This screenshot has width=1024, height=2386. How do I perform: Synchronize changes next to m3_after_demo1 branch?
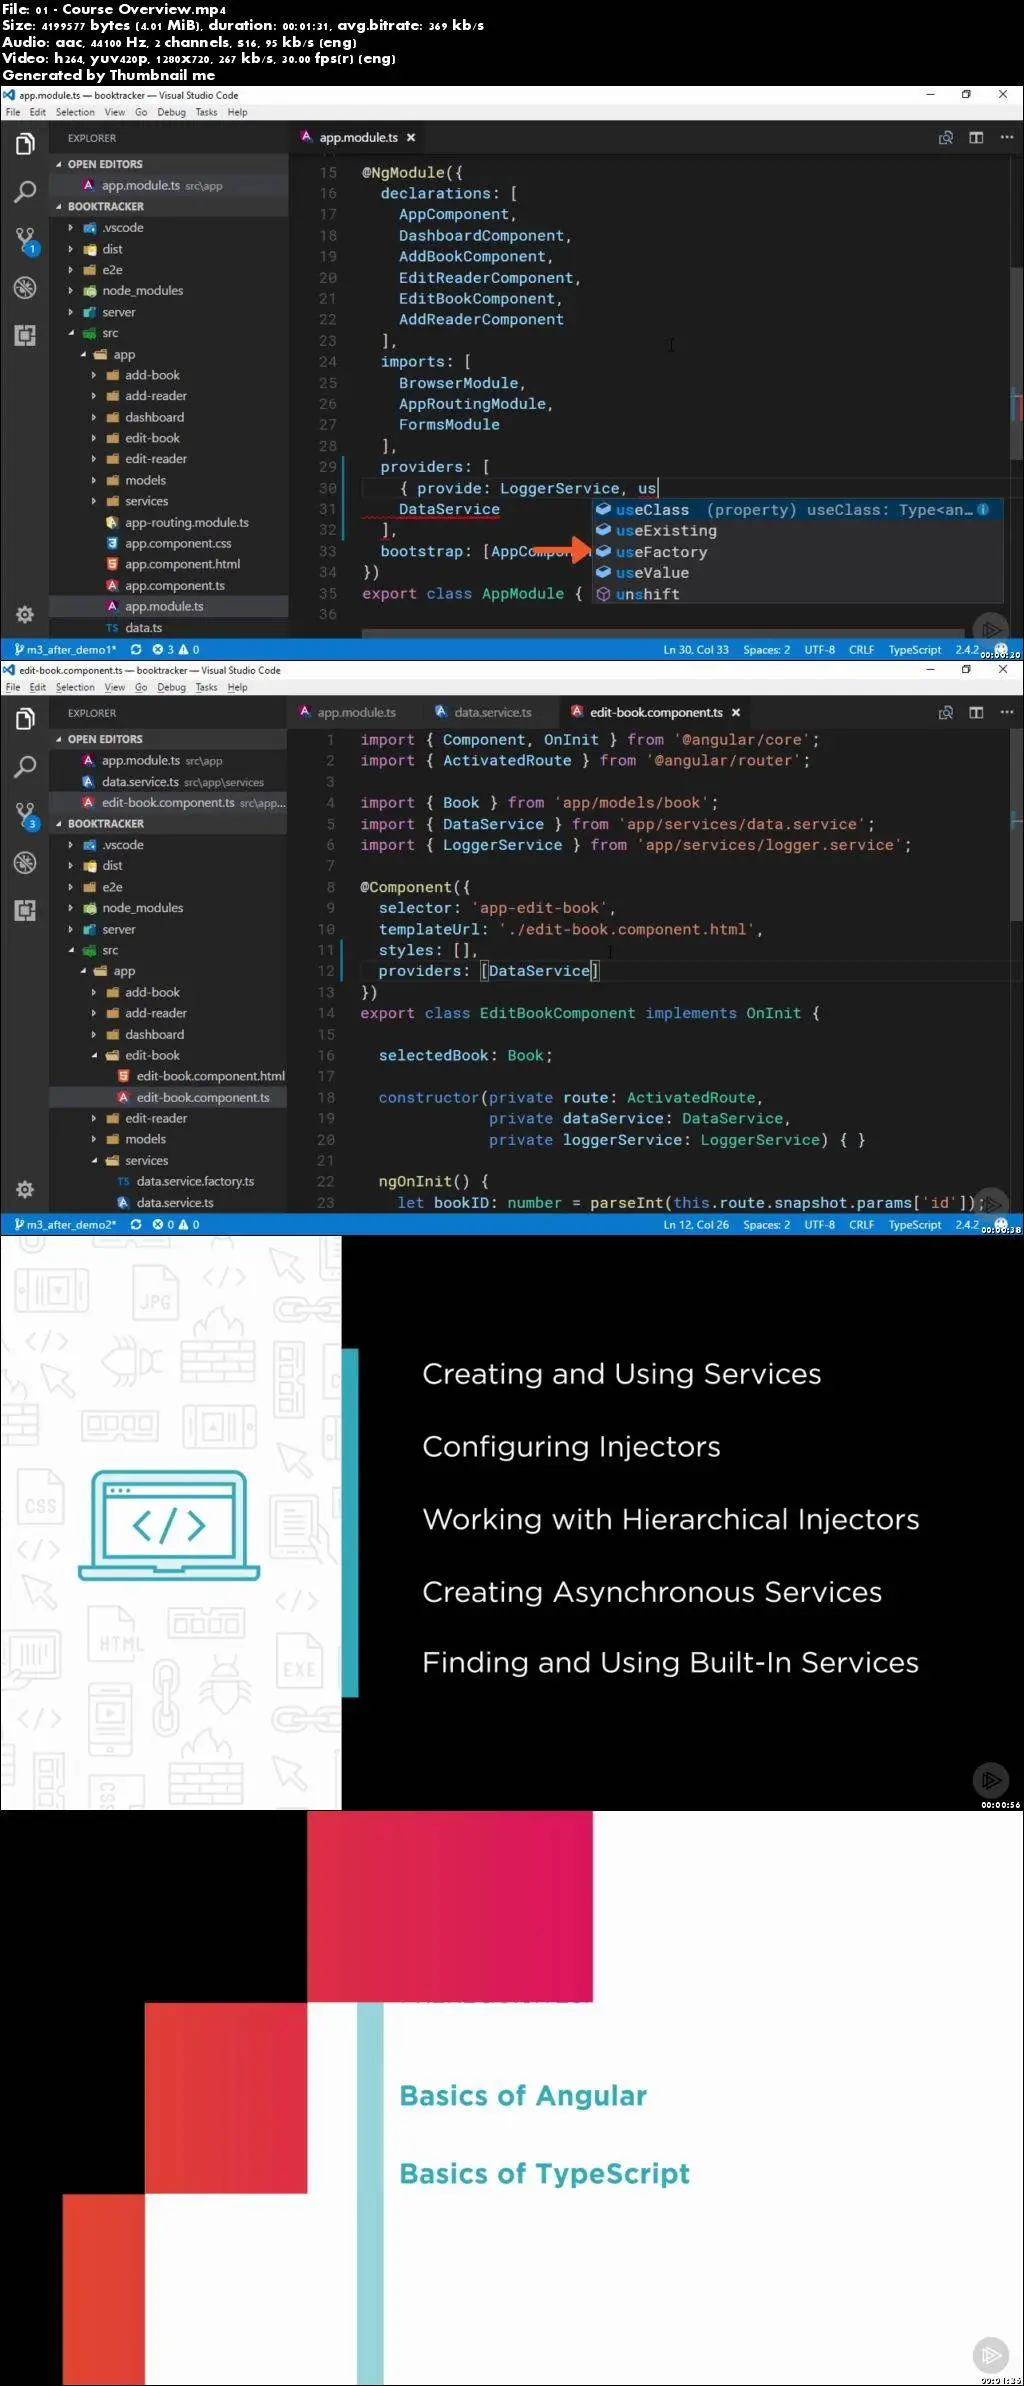[136, 650]
